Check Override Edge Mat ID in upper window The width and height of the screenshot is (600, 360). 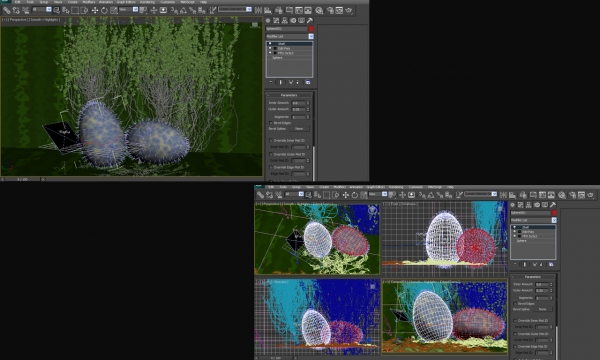pos(271,167)
